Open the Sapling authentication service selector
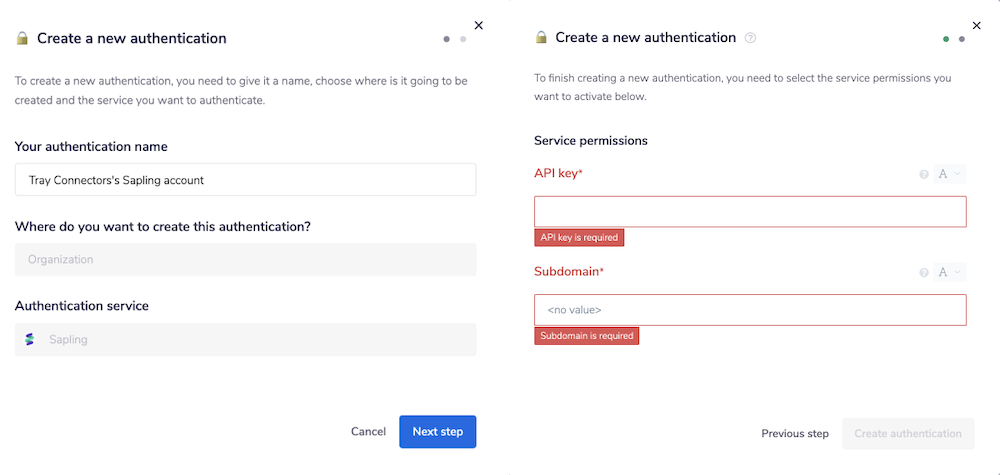1000x475 pixels. pos(245,340)
